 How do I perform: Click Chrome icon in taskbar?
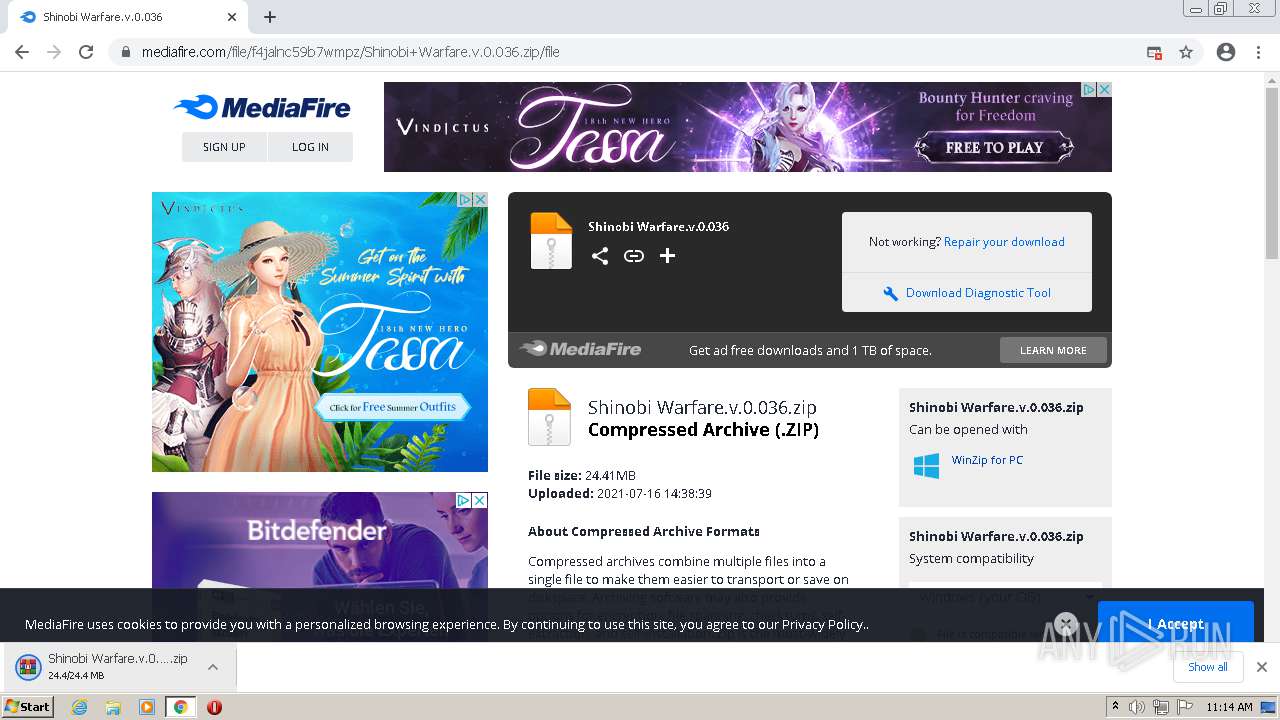[181, 707]
